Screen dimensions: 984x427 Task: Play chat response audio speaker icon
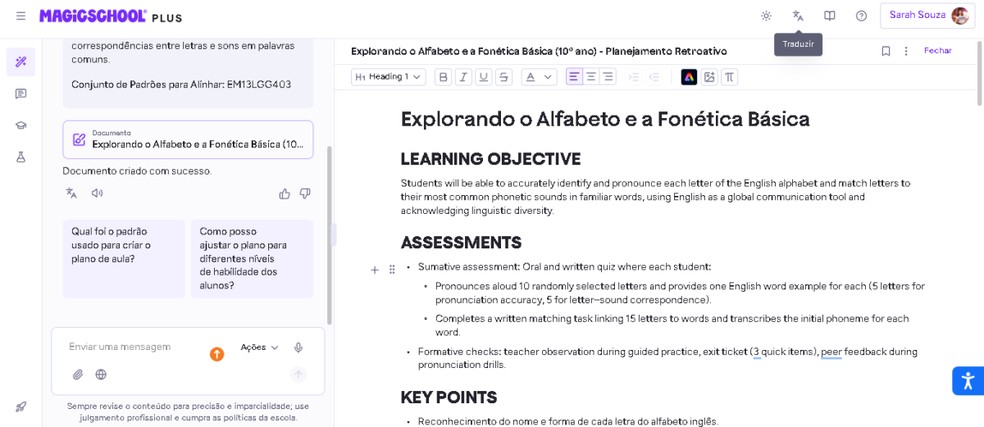pyautogui.click(x=97, y=193)
